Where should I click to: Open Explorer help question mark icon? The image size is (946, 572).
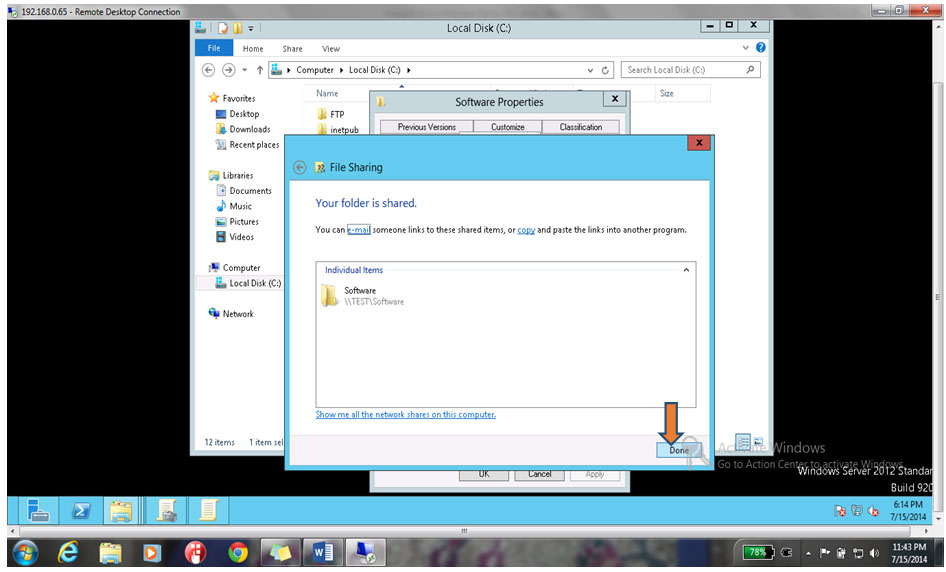760,48
